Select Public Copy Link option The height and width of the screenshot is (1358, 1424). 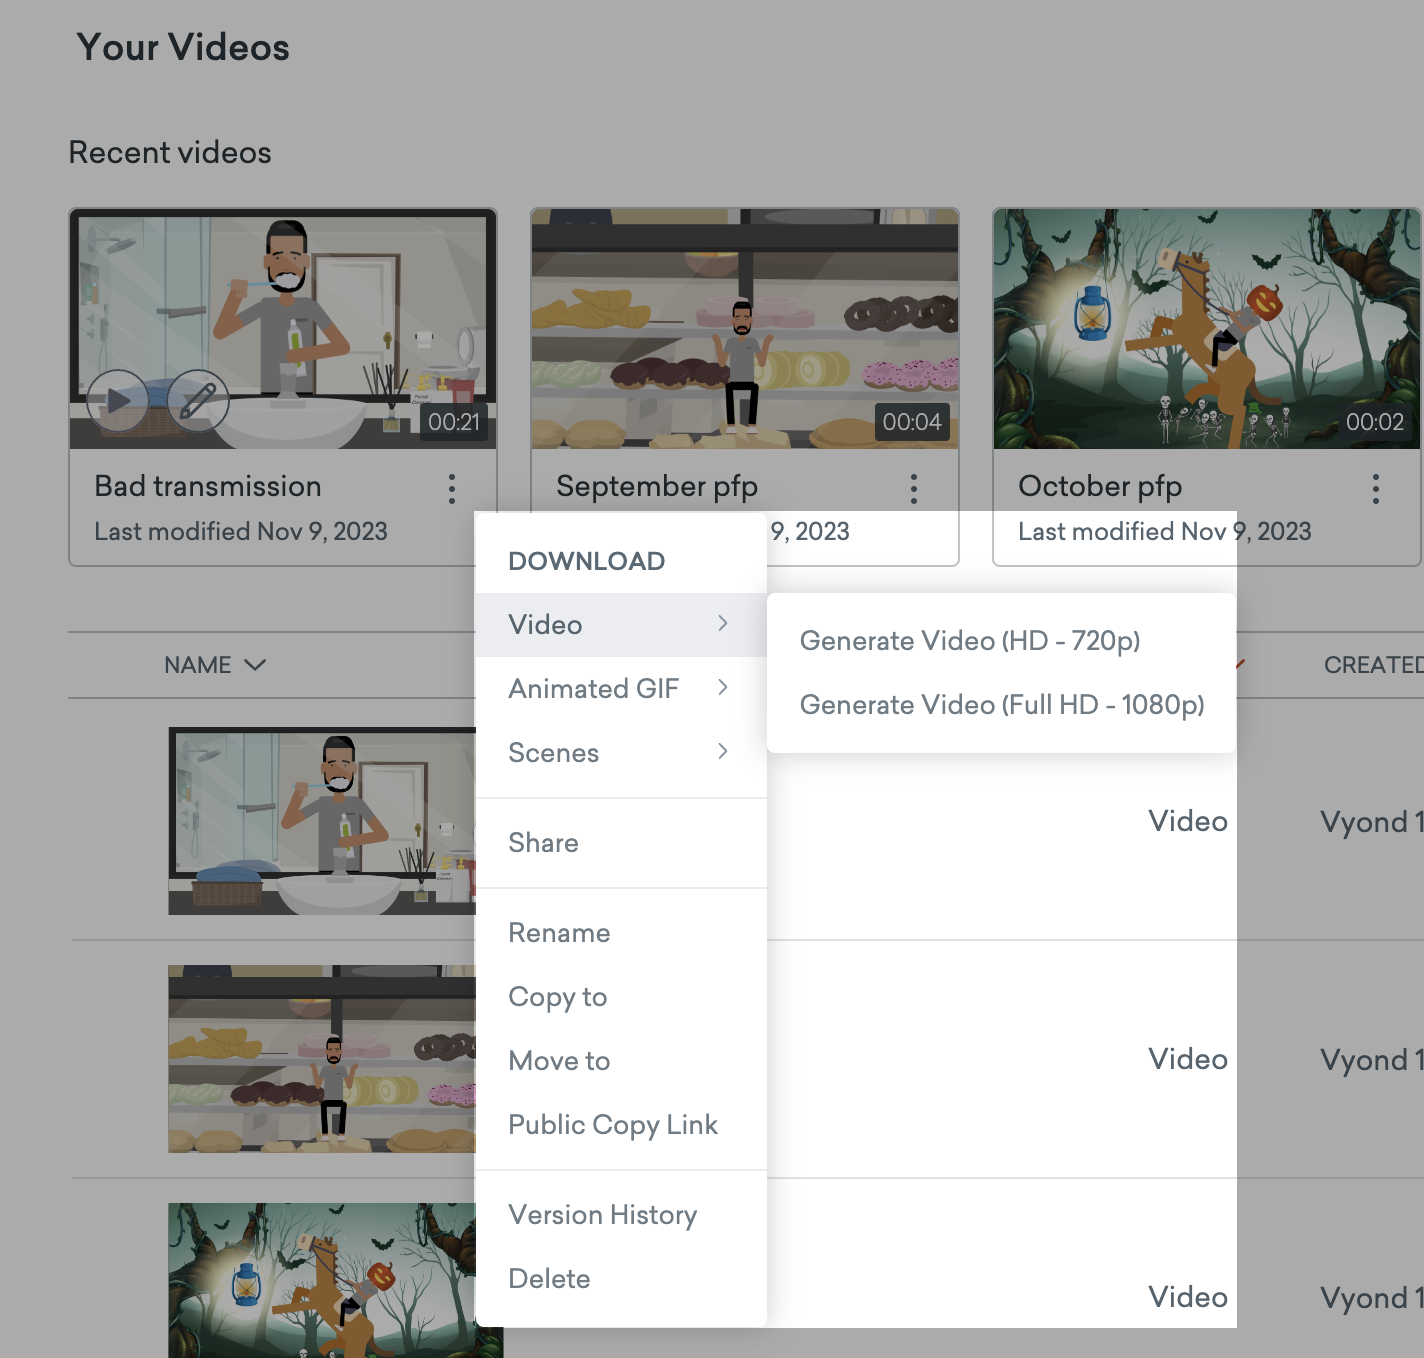tap(621, 1125)
